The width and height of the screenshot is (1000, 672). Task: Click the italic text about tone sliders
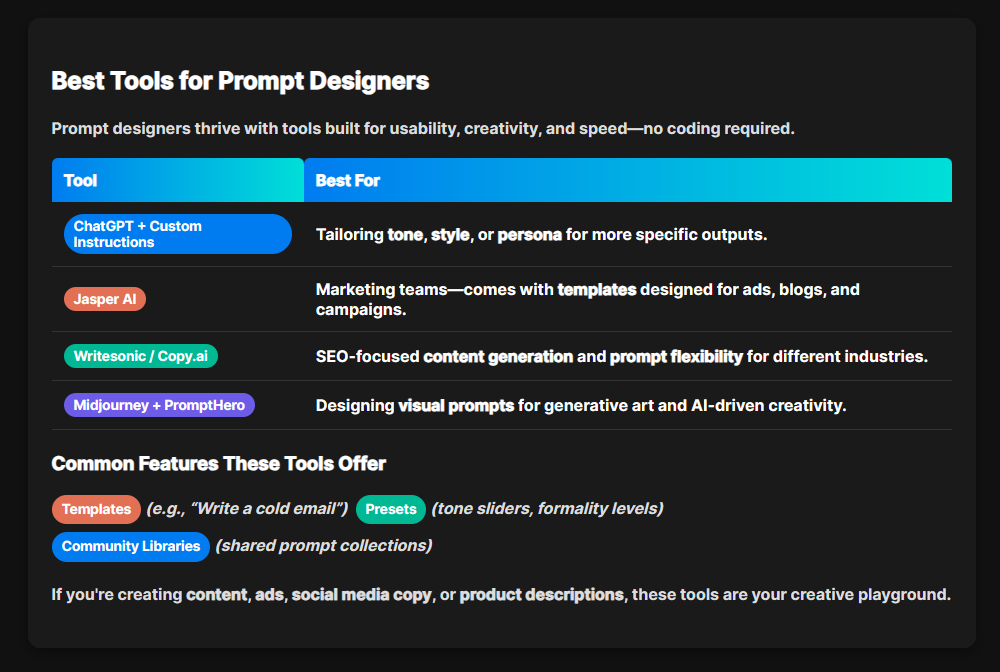(x=547, y=509)
